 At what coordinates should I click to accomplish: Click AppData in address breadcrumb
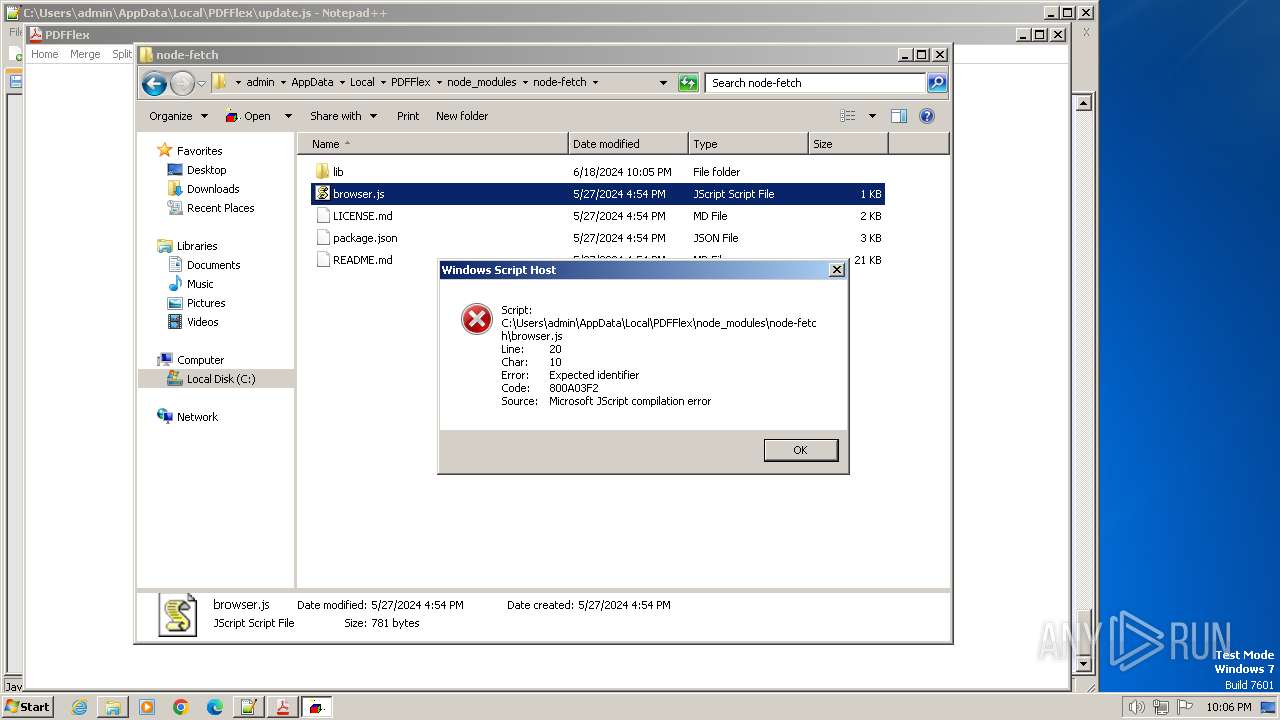click(312, 82)
